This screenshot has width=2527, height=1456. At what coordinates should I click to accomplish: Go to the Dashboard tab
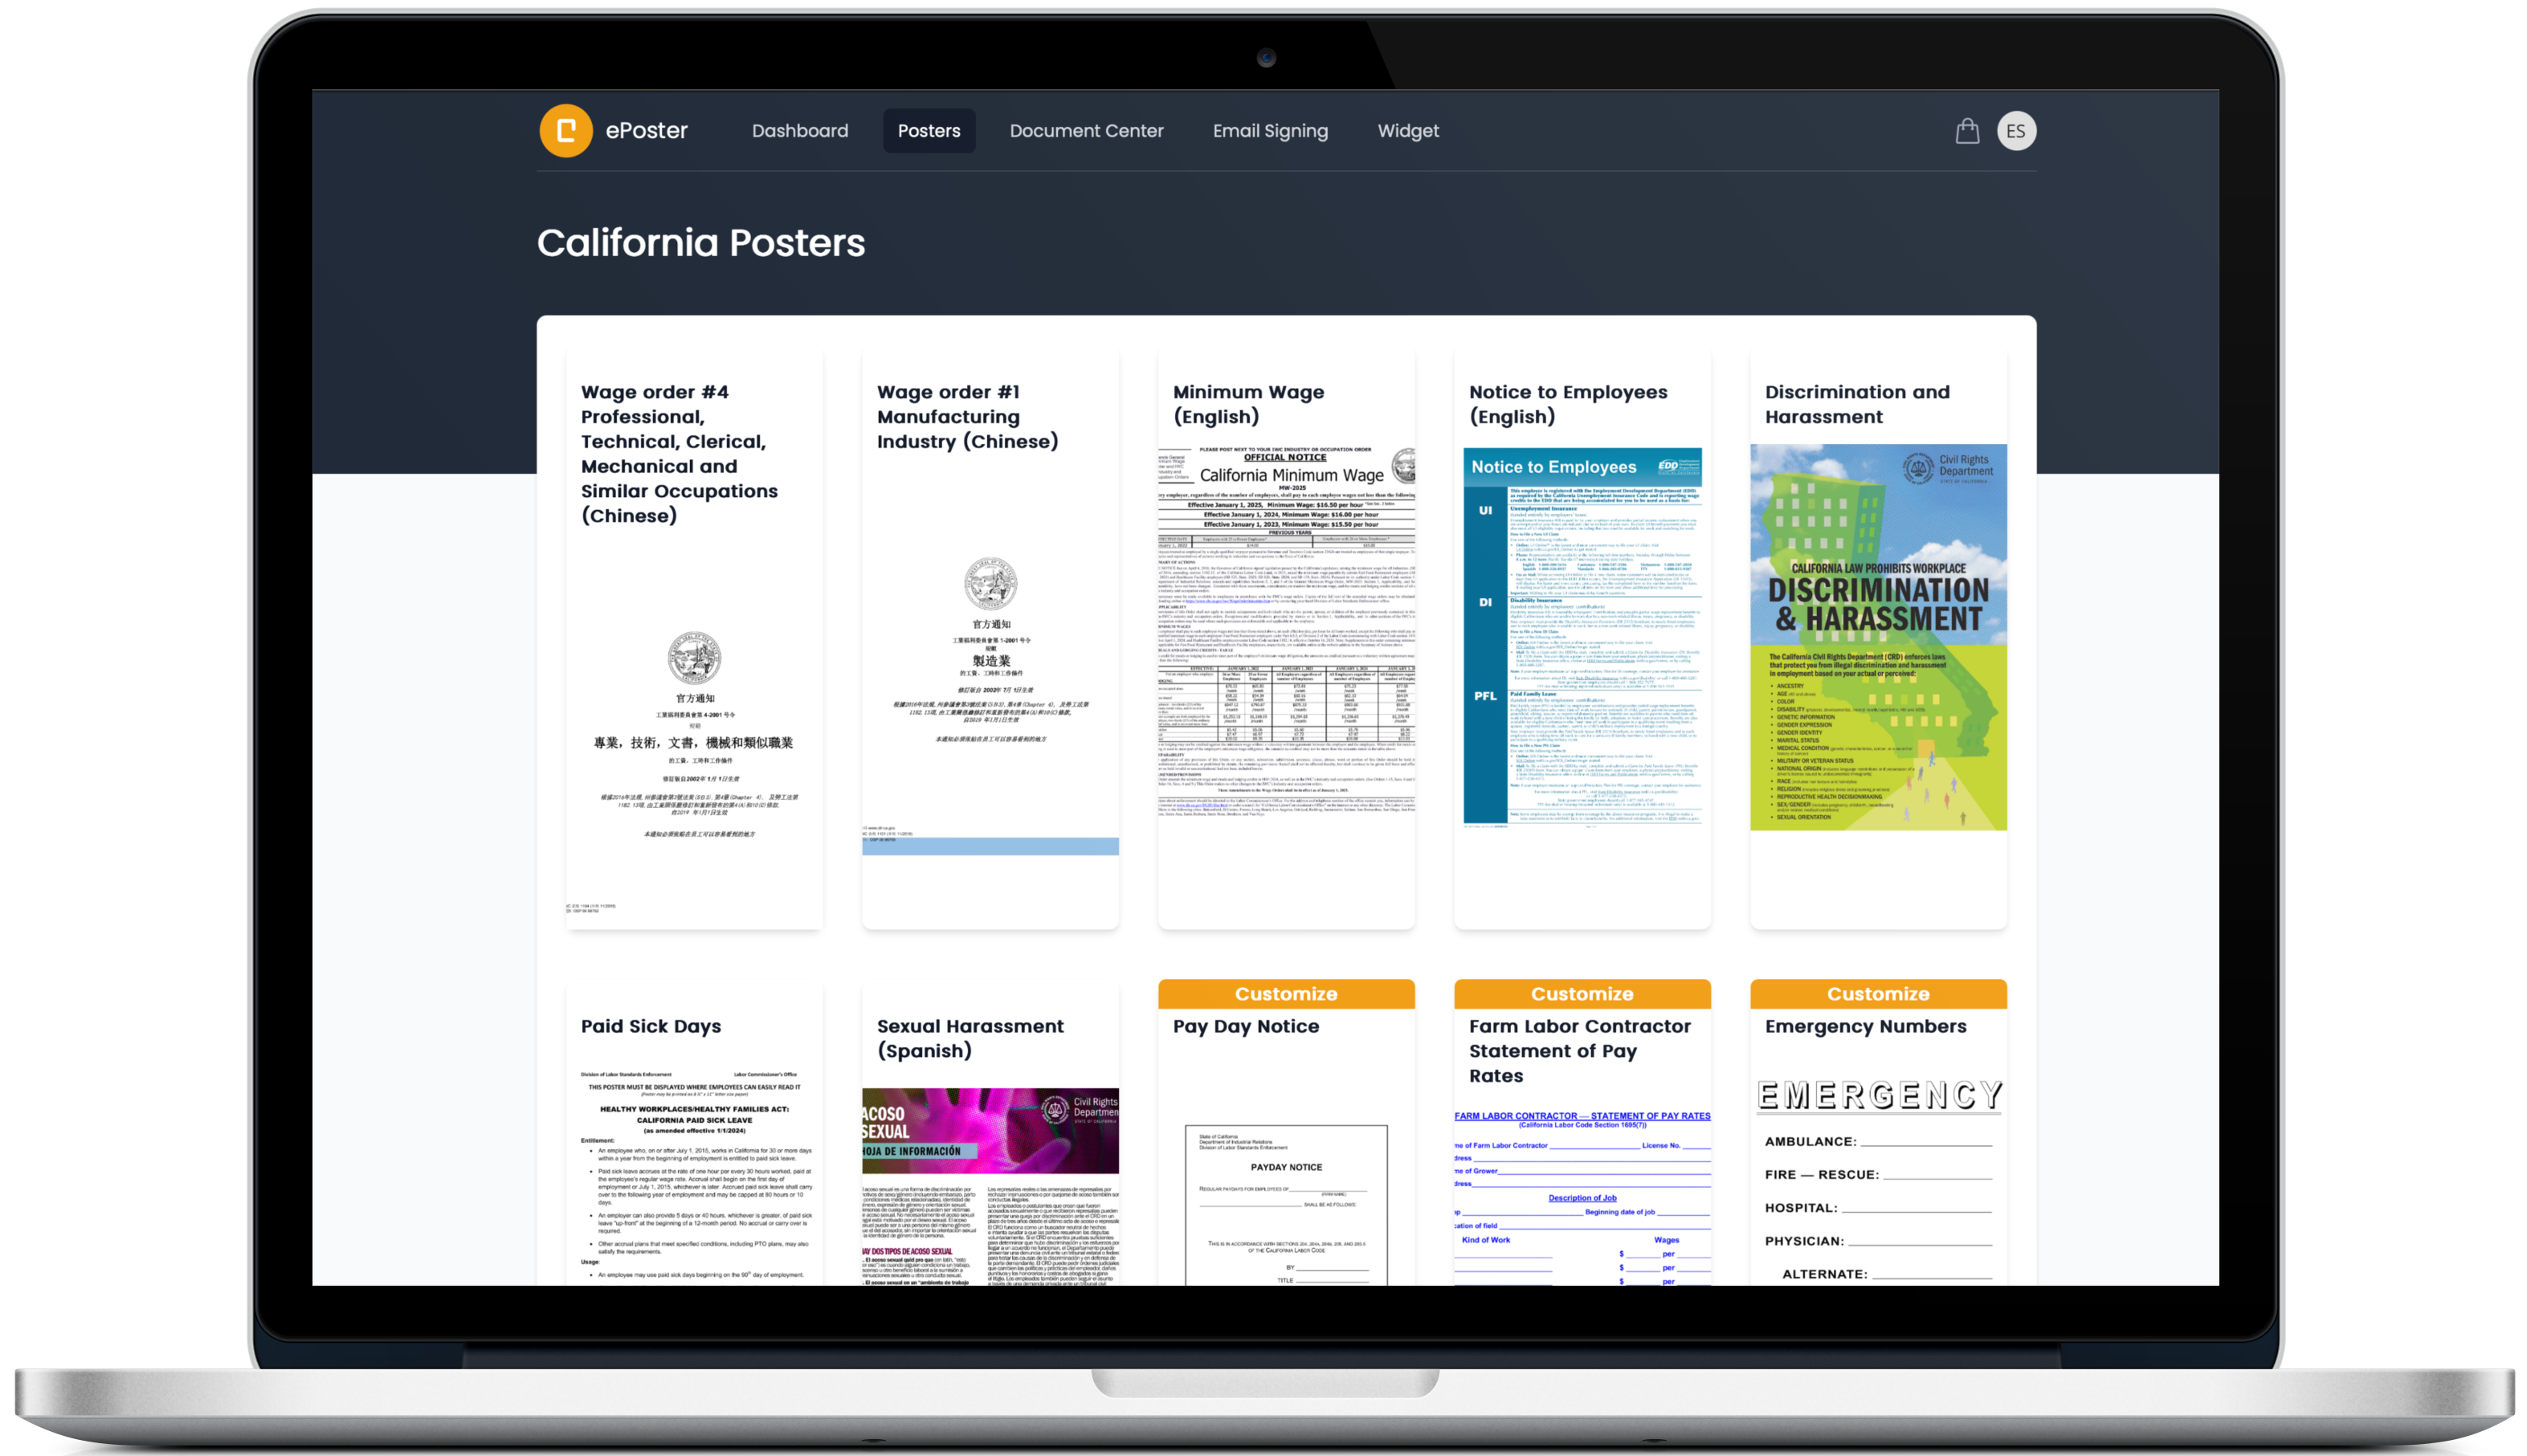(799, 131)
